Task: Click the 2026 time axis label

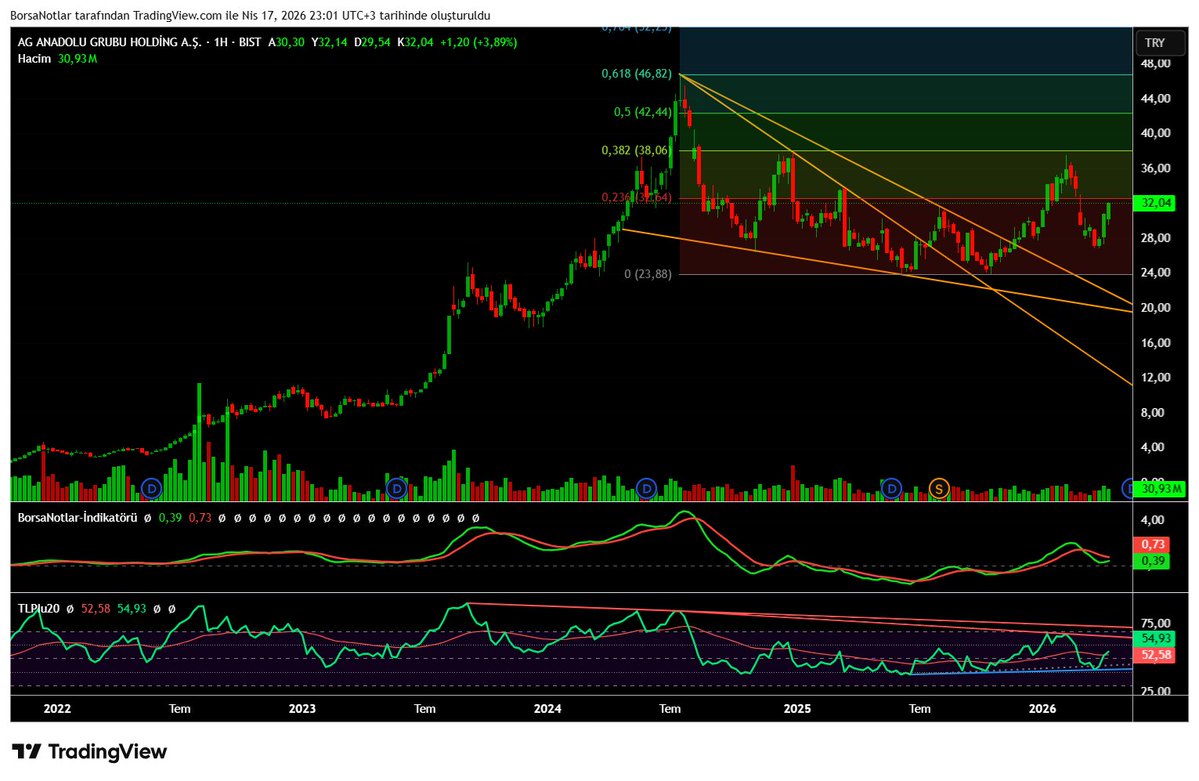Action: [1042, 709]
